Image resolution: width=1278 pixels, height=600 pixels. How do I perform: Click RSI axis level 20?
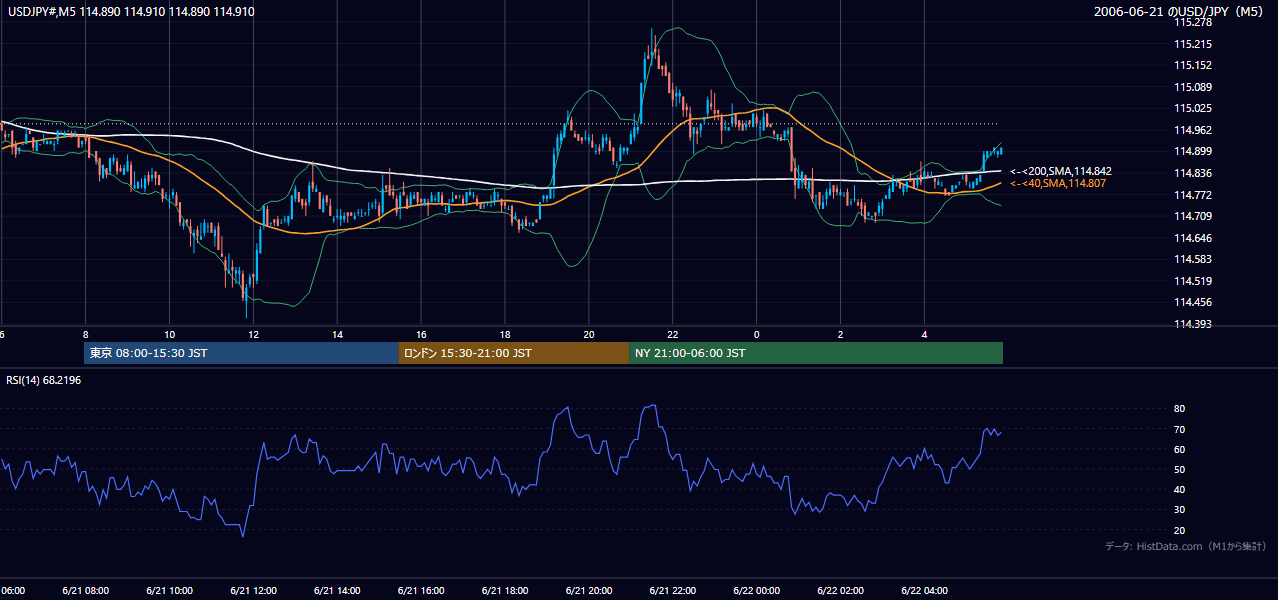1179,530
